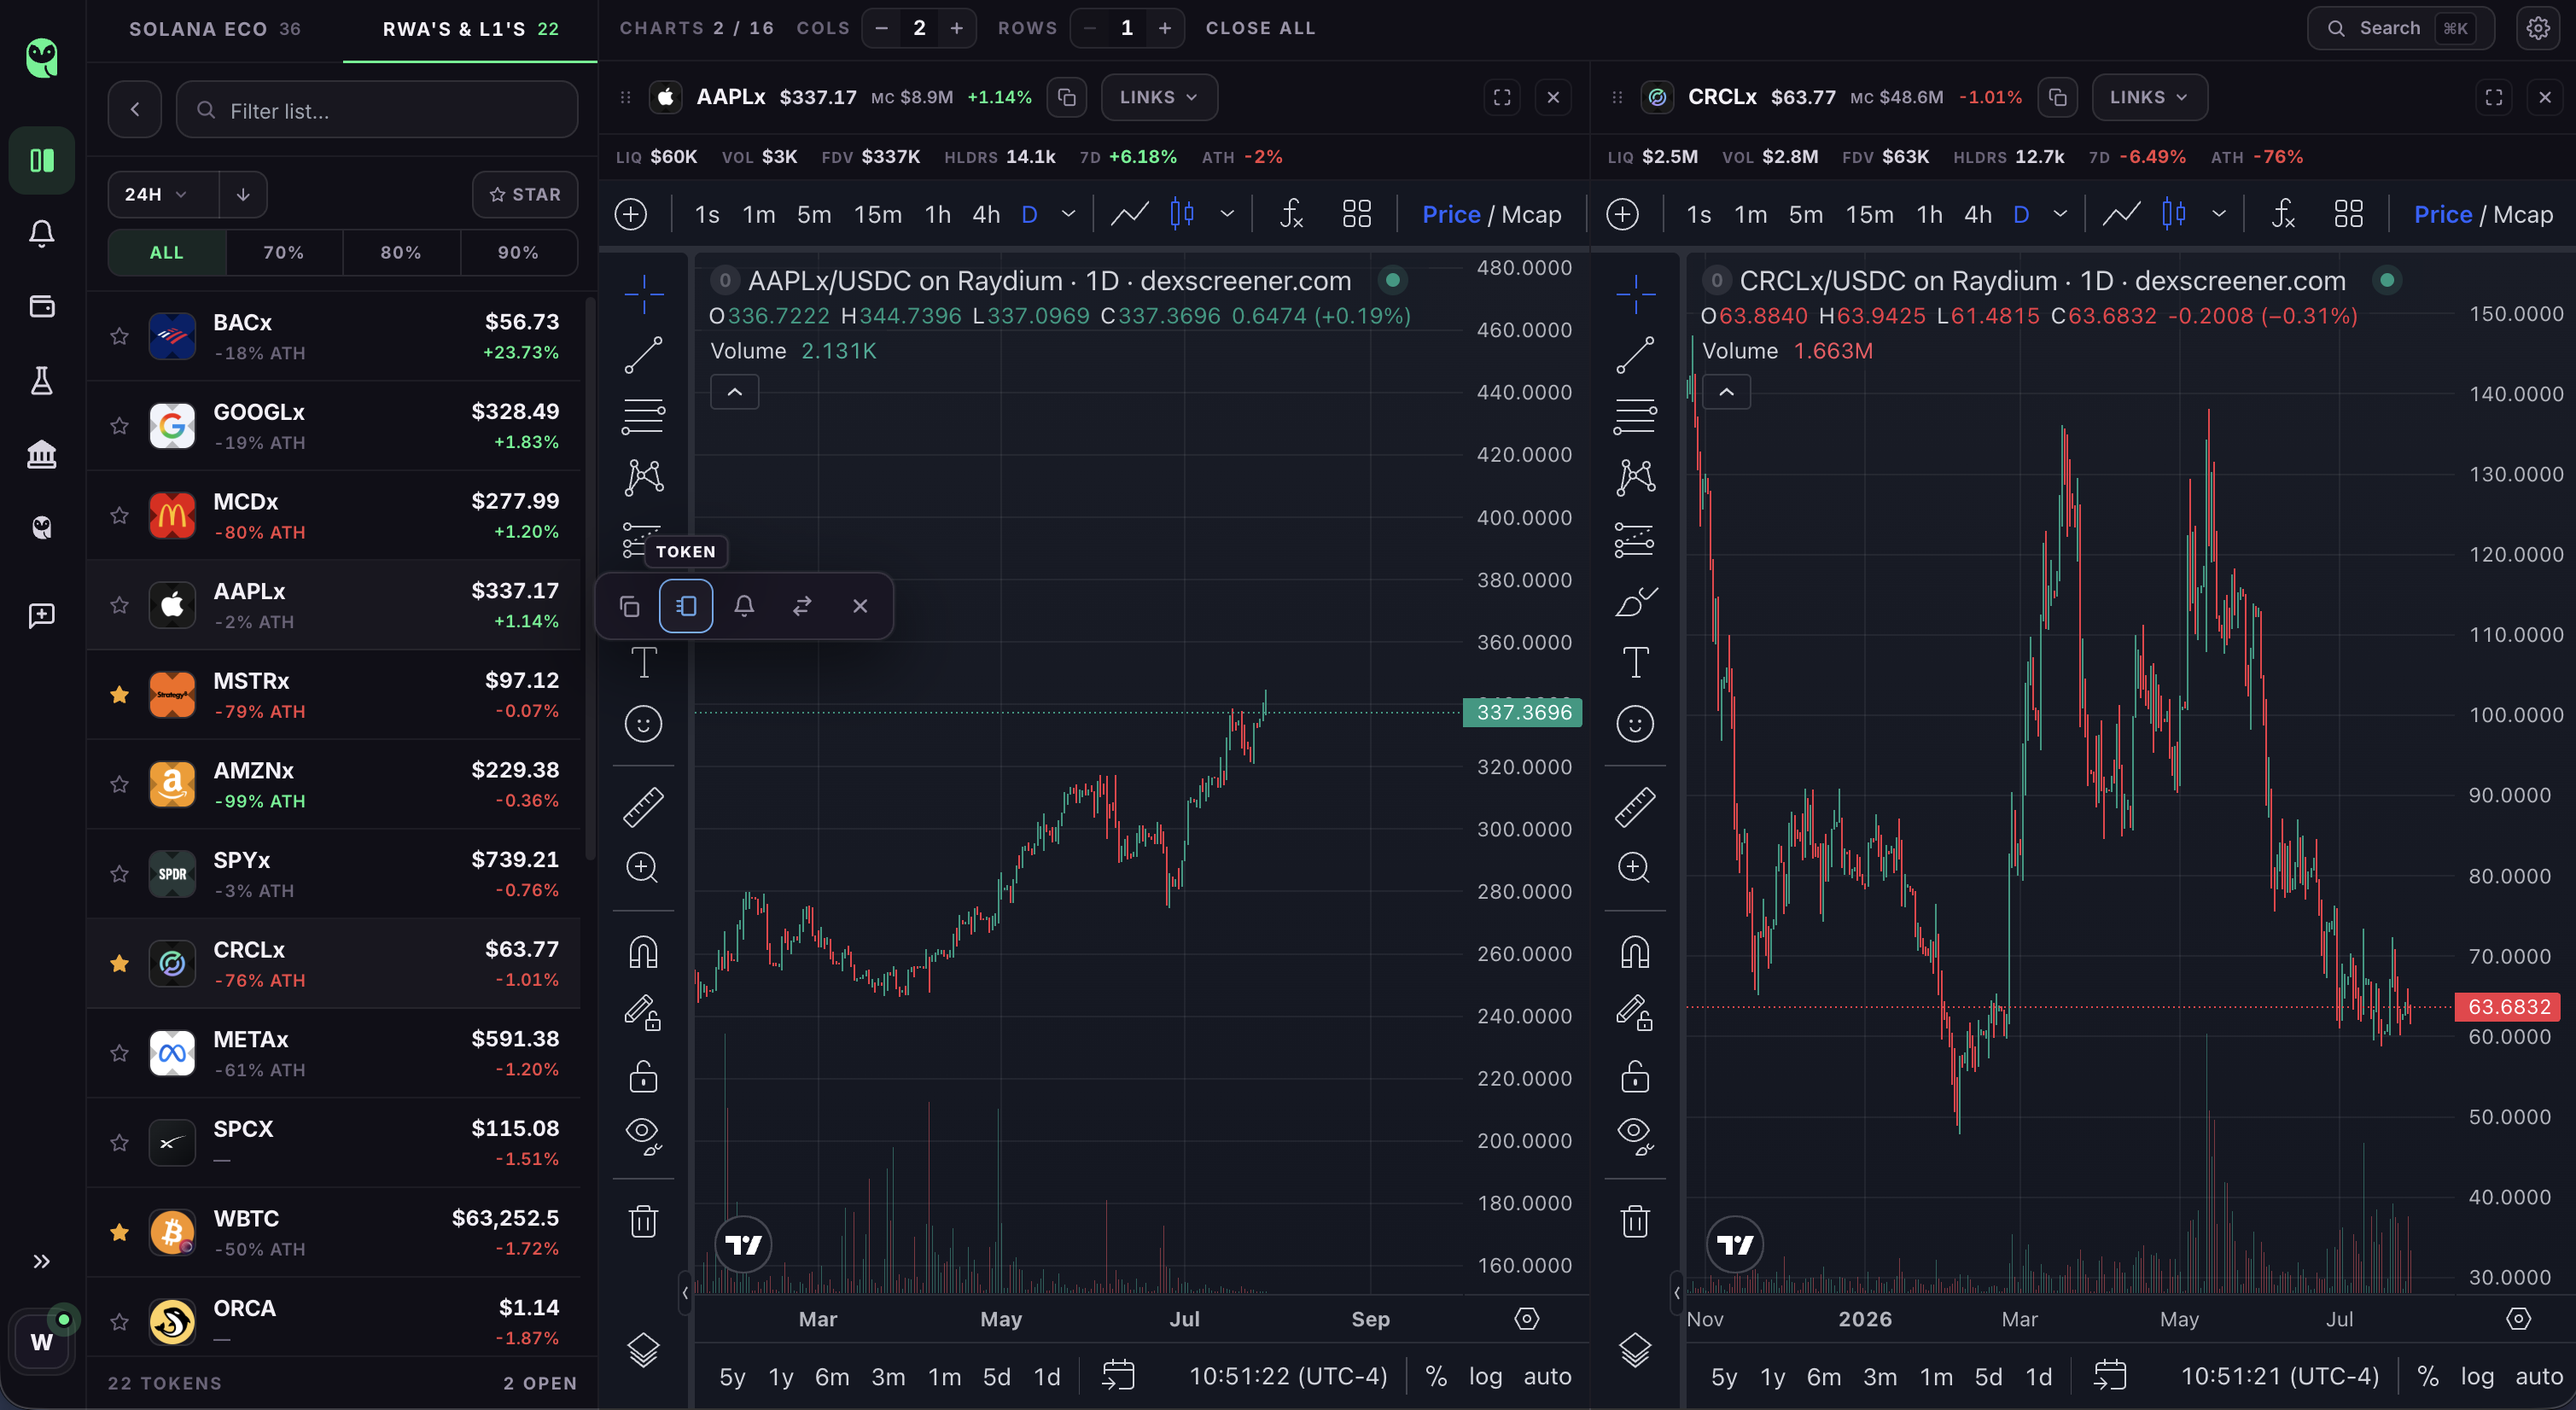Select text tool on CRCLx chart

coord(1635,662)
